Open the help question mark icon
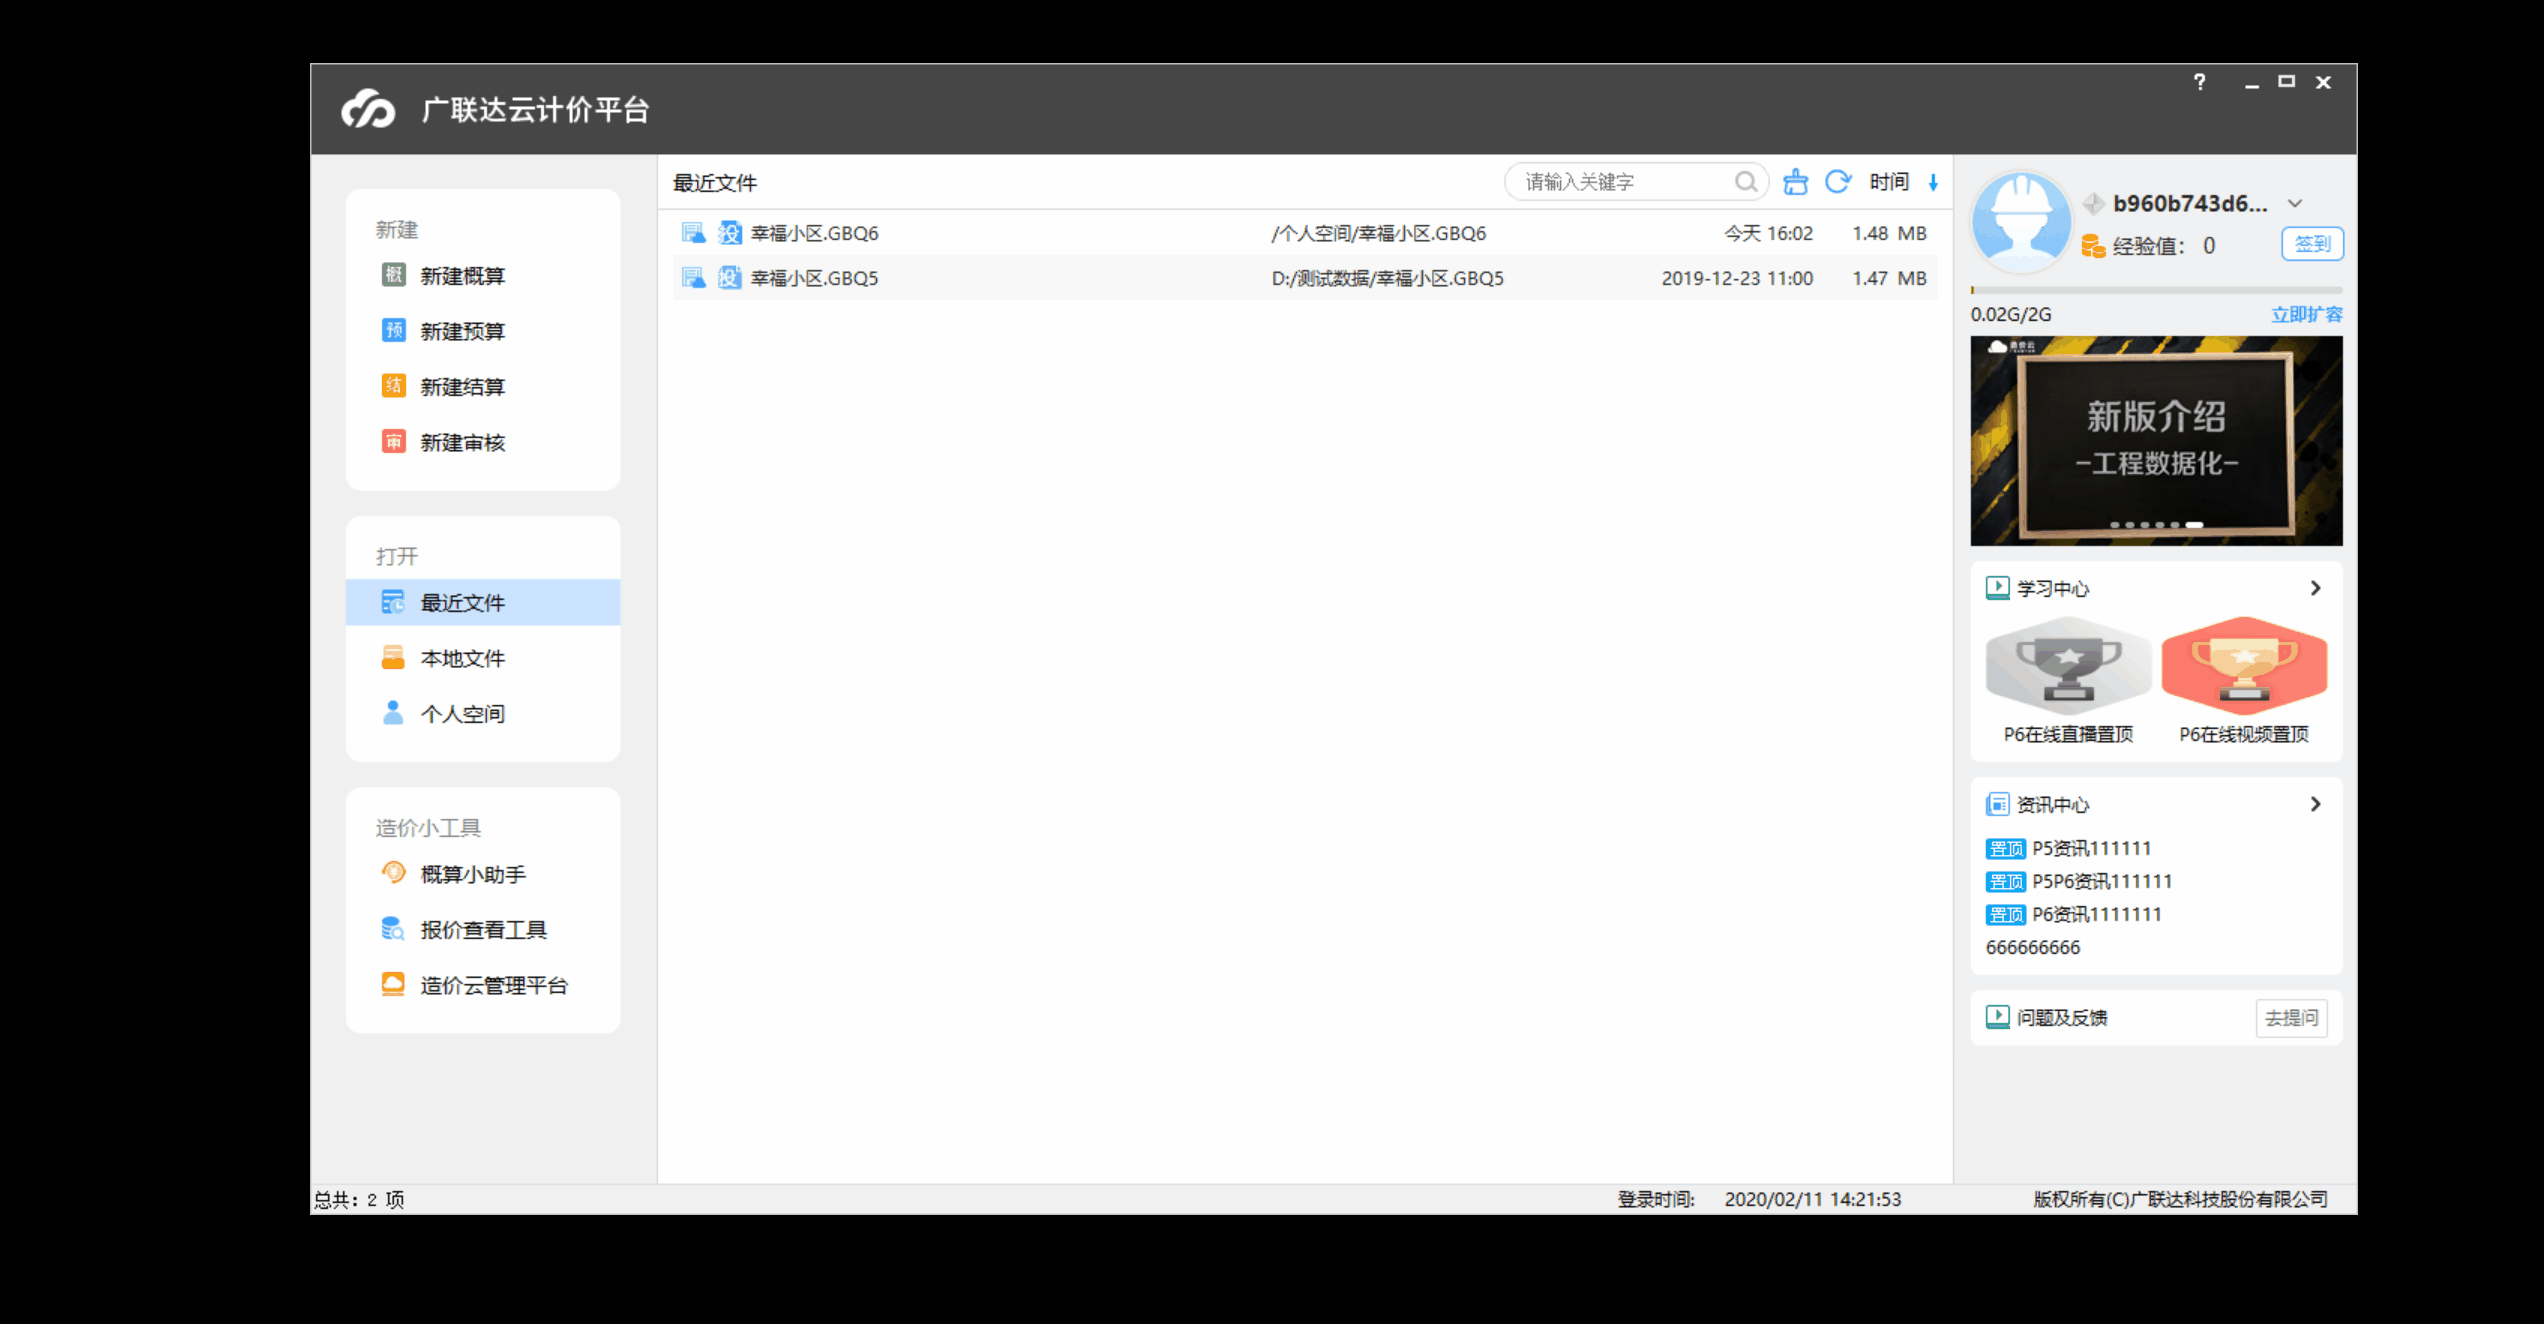 (2199, 82)
